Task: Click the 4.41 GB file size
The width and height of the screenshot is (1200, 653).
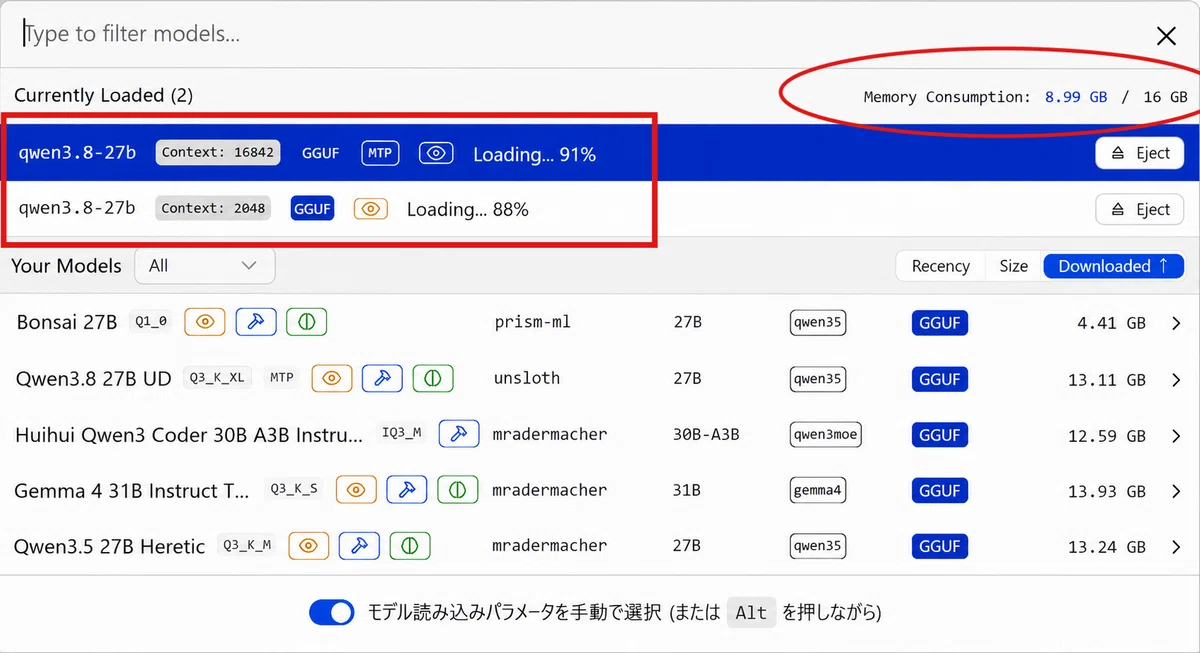Action: 1111,323
